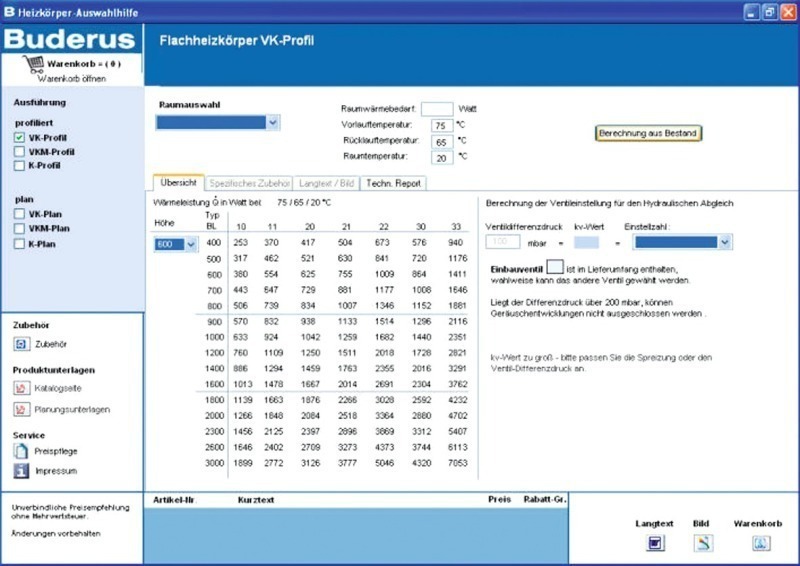Select value 1663 in BL 1800 row
800x566 pixels.
tap(273, 400)
